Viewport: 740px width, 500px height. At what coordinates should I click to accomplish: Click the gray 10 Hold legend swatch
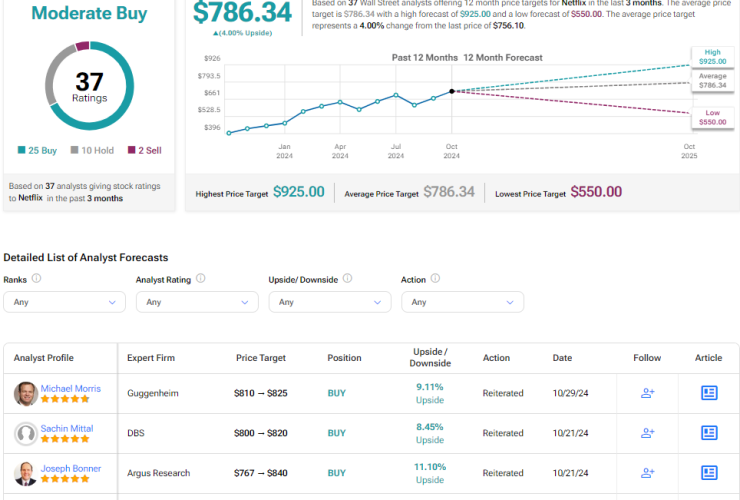click(x=74, y=150)
